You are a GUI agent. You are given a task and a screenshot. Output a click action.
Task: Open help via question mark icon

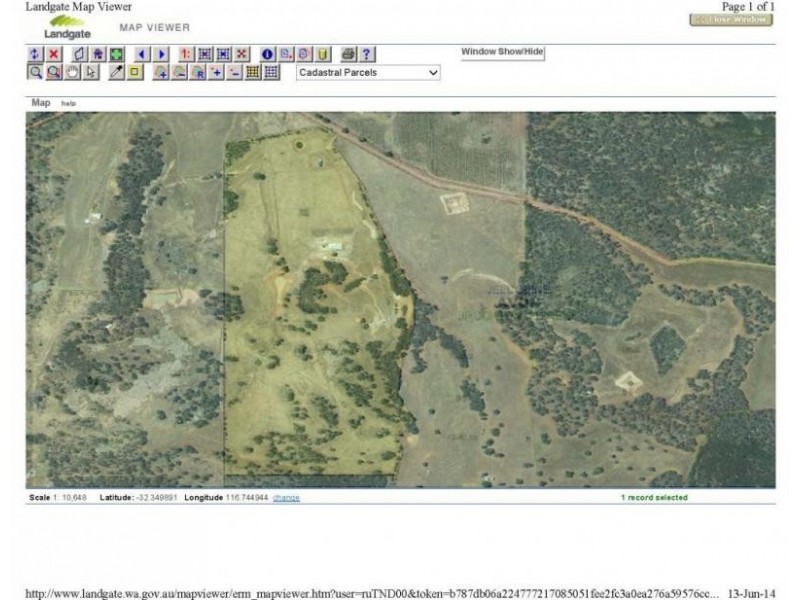coord(367,54)
